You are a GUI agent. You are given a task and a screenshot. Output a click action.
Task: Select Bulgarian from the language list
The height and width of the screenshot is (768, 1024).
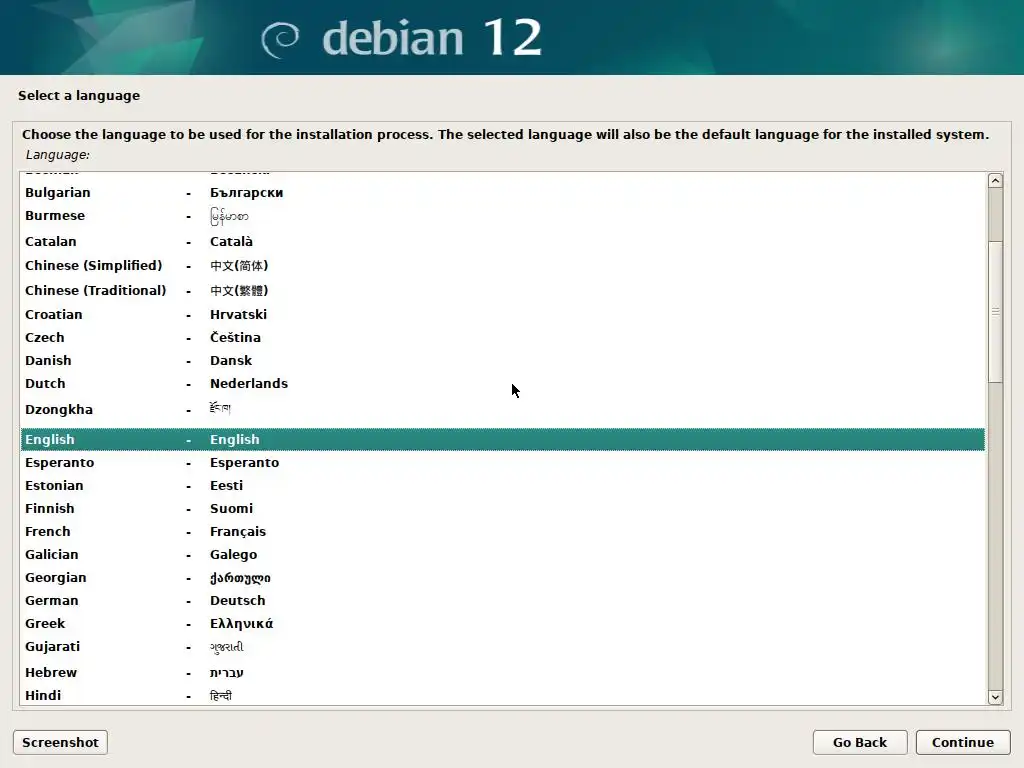pyautogui.click(x=502, y=193)
